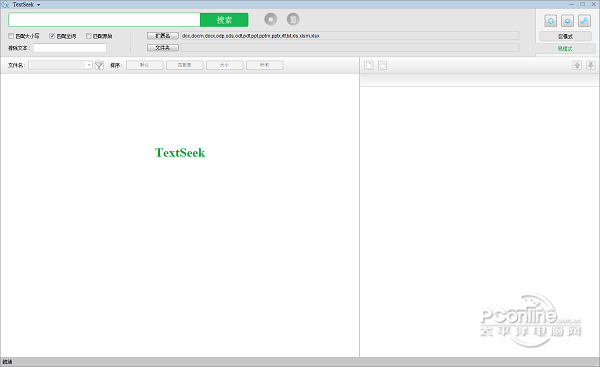Enable the third match option checkbox
Screen dimensions: 600x367
point(88,36)
